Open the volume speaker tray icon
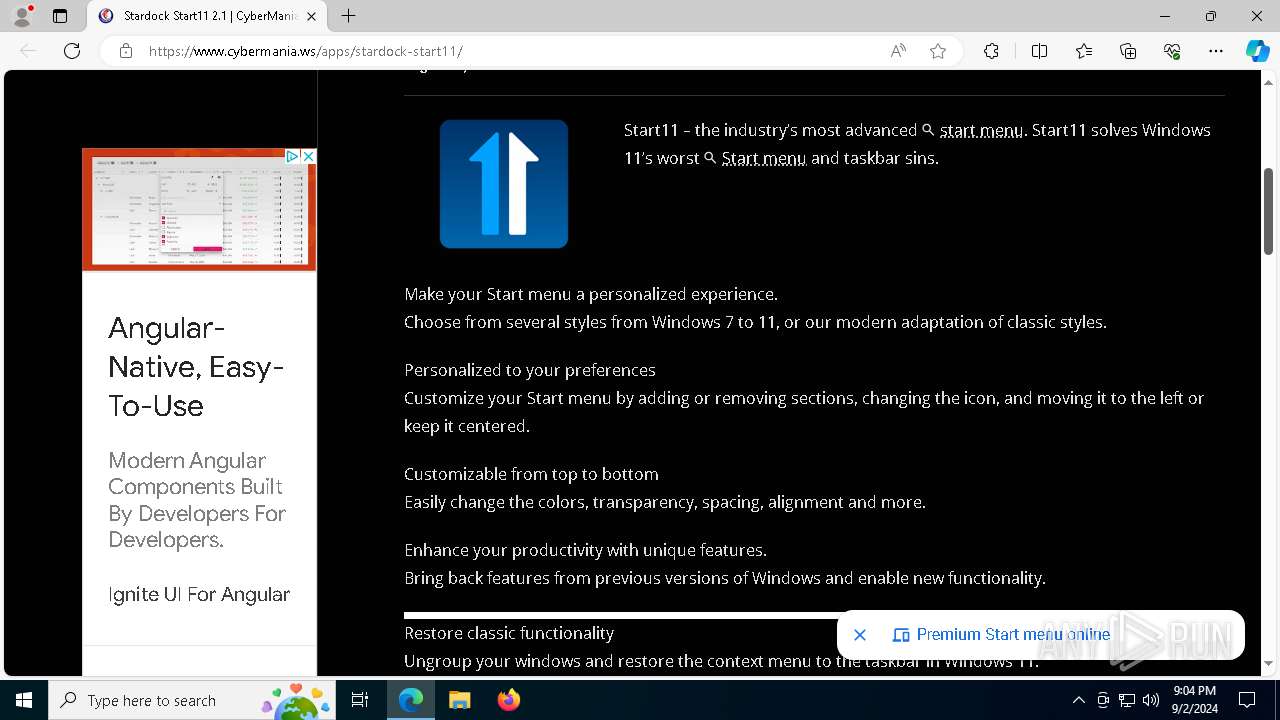 pos(1151,700)
